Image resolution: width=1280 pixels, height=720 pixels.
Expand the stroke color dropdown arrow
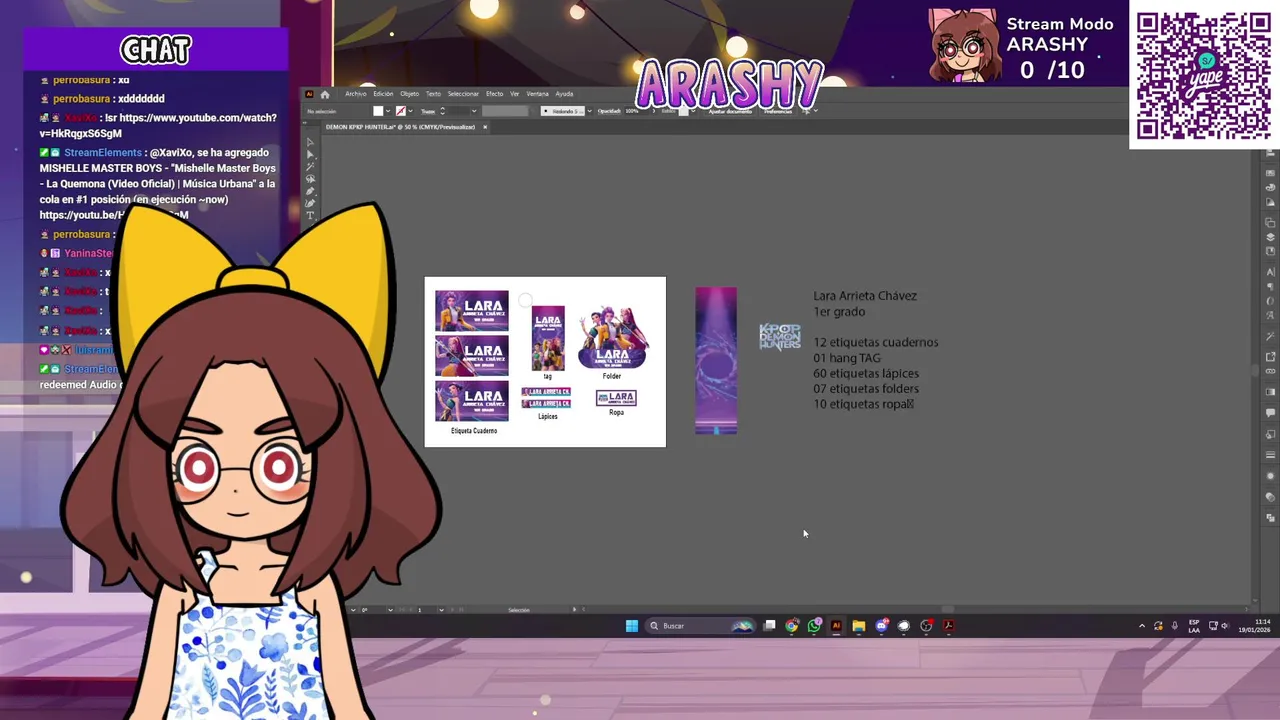[x=410, y=111]
